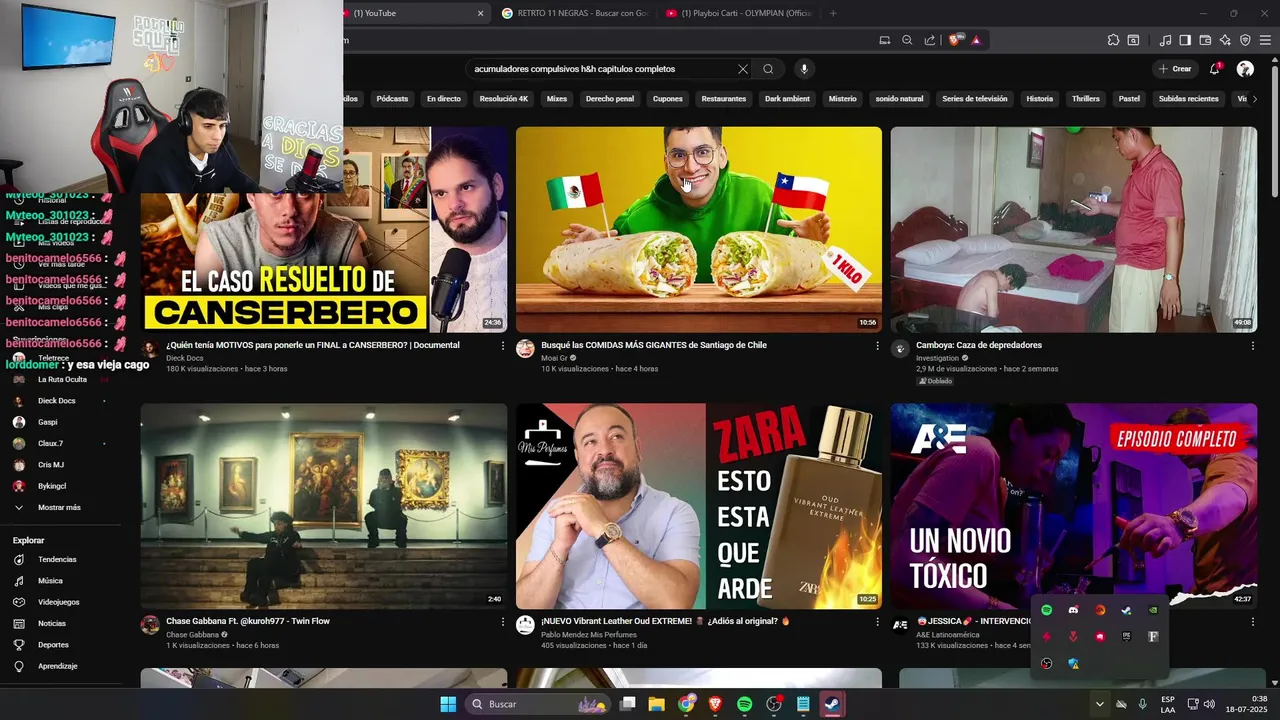Select the Derecho penal chip
The image size is (1280, 720).
(x=610, y=99)
